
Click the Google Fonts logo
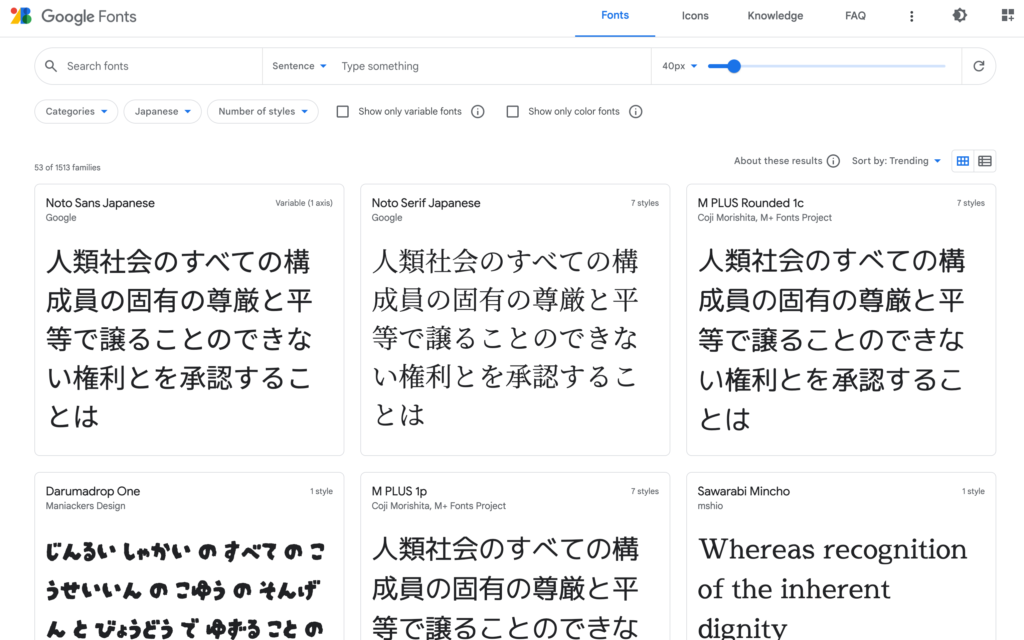[x=73, y=16]
